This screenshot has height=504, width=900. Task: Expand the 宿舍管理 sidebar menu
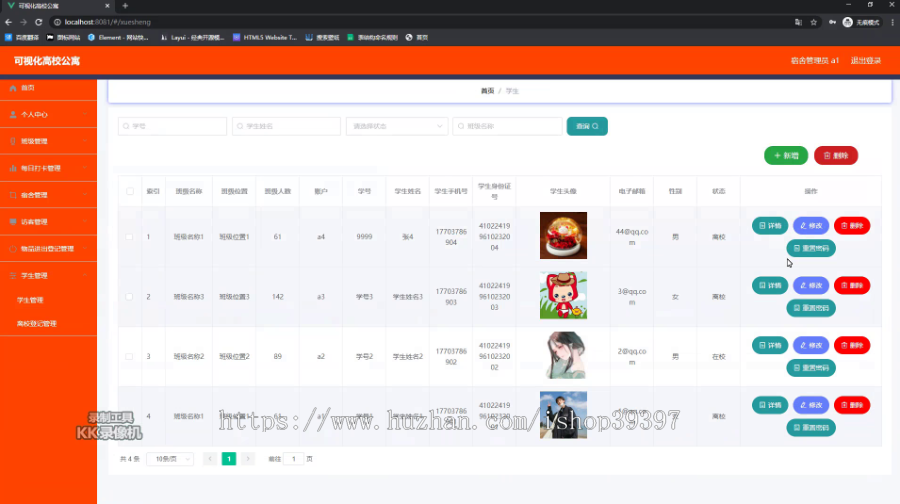click(x=48, y=195)
